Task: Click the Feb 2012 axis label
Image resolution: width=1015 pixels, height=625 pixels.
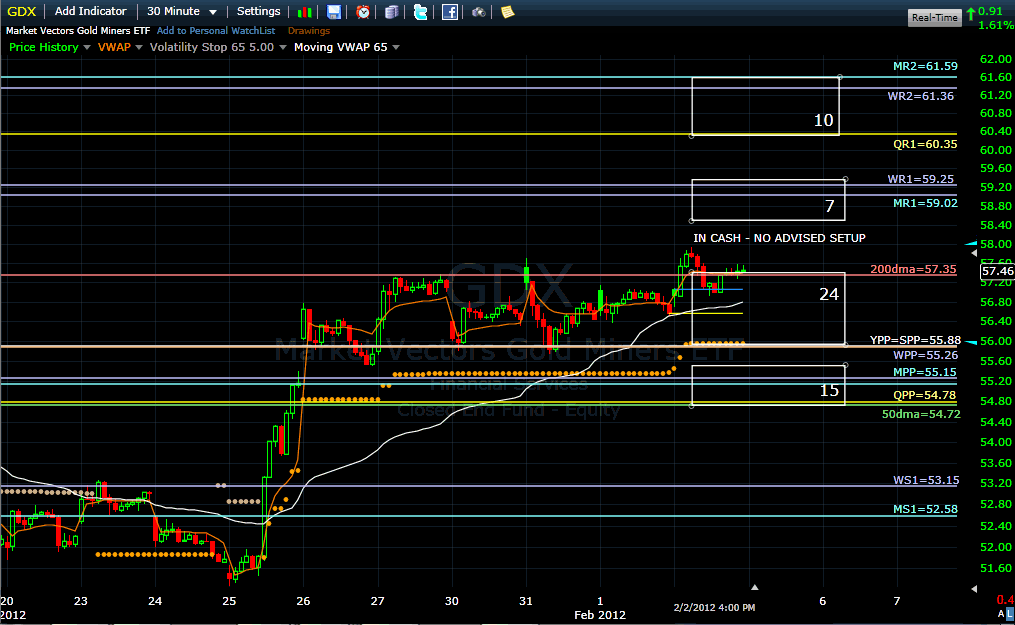Action: [600, 615]
